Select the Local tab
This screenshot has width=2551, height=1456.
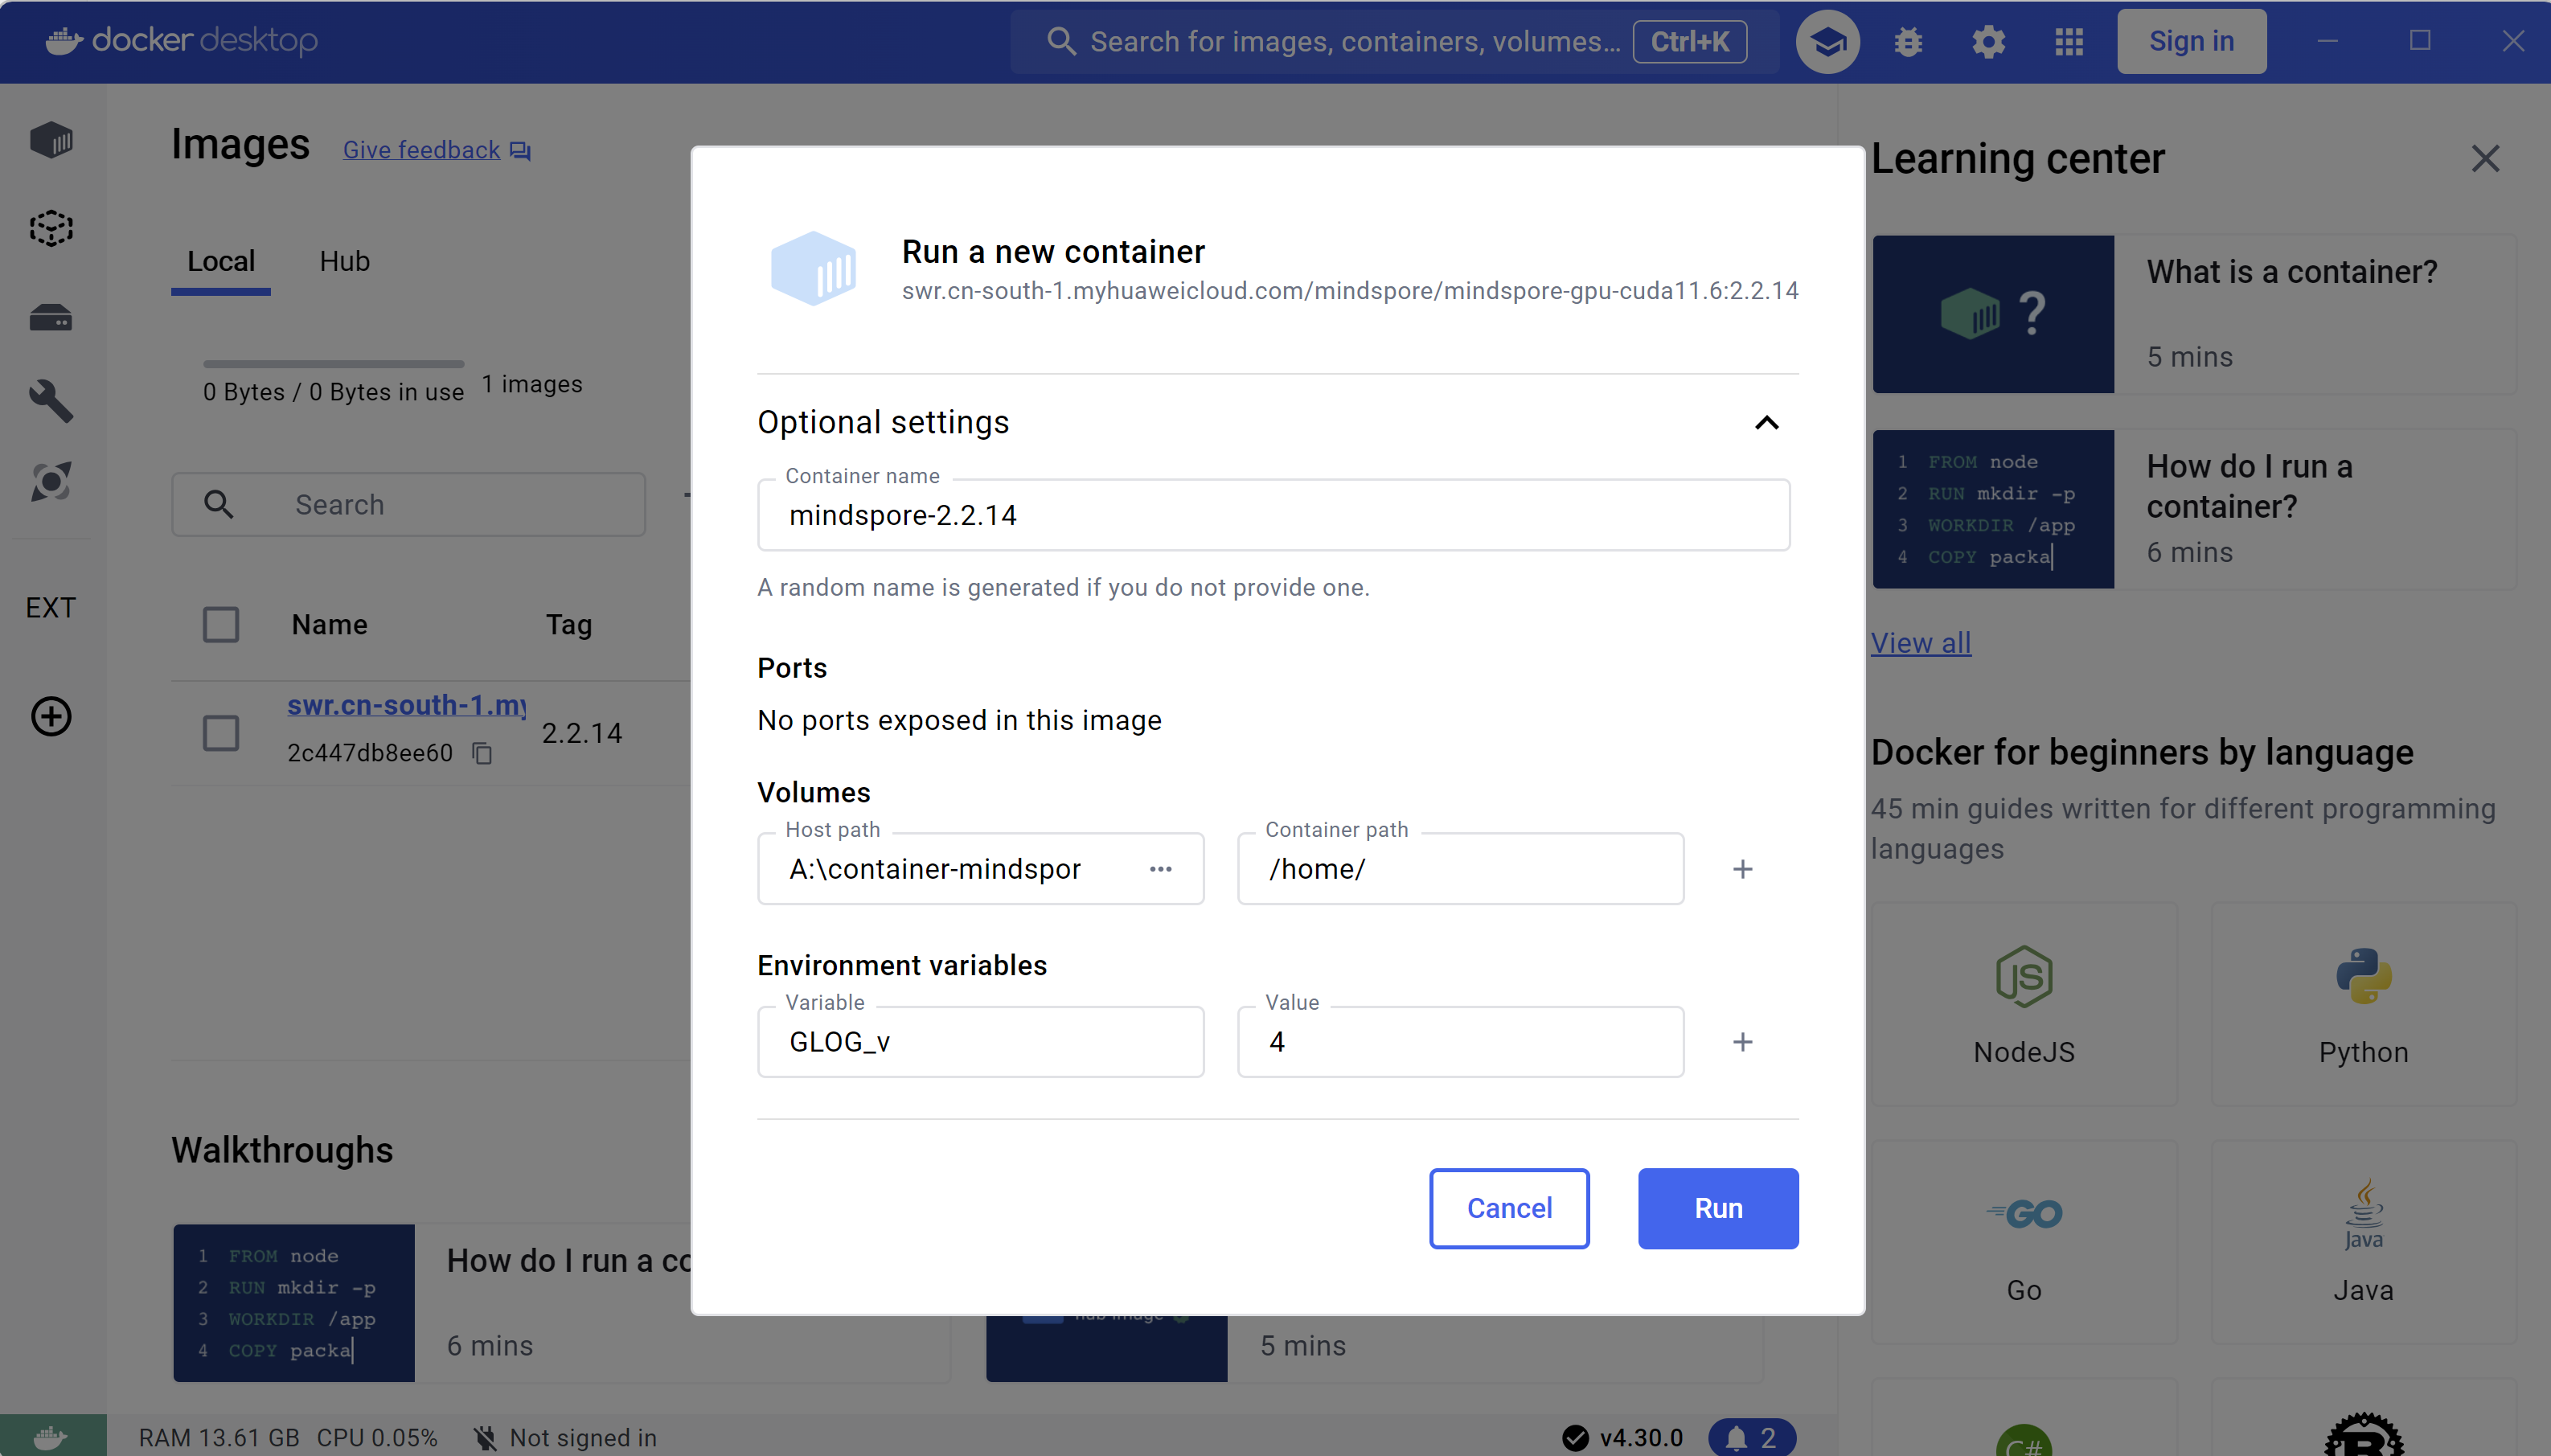click(x=221, y=261)
